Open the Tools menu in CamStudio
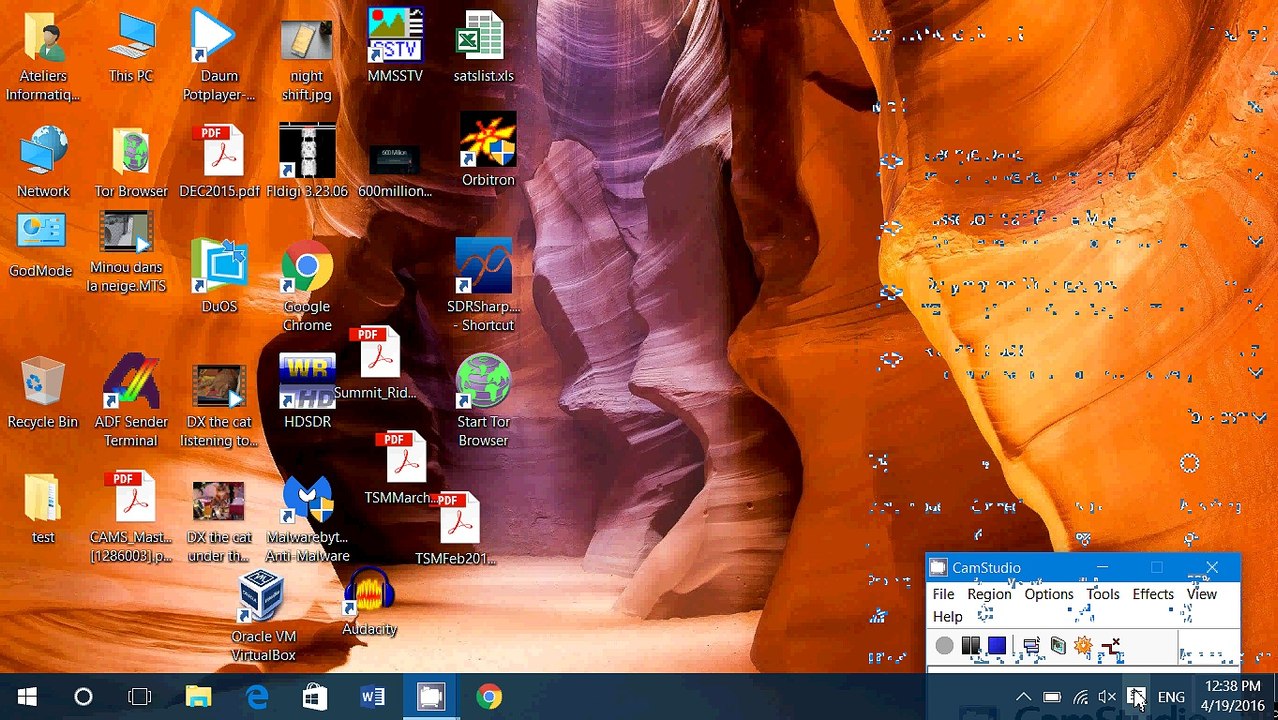Image resolution: width=1278 pixels, height=720 pixels. pyautogui.click(x=1102, y=594)
